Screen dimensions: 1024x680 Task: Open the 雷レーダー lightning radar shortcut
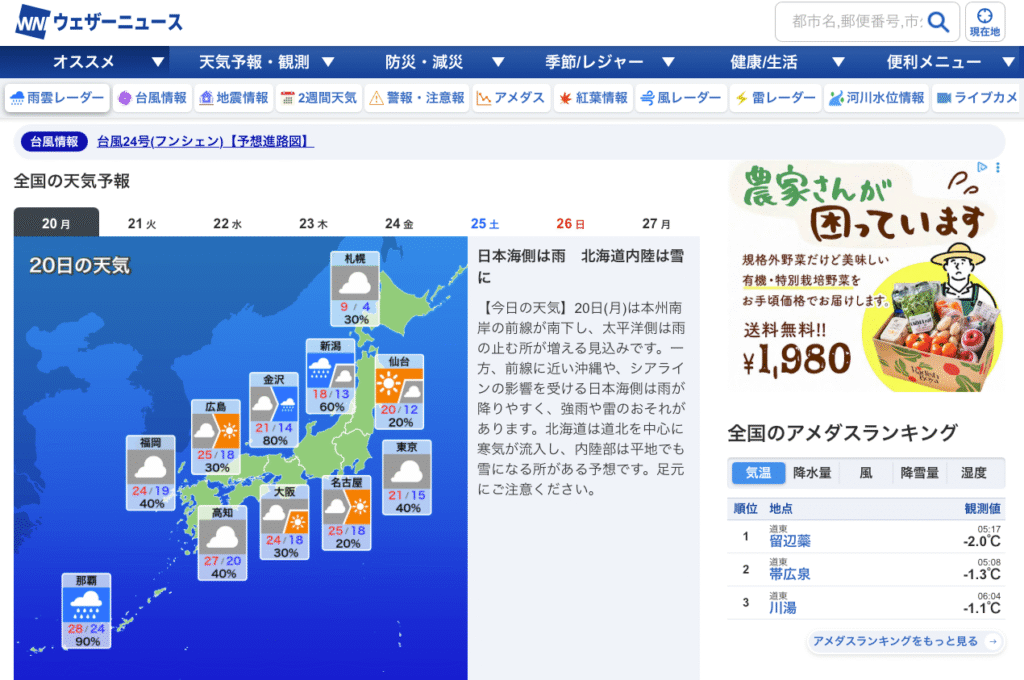775,98
